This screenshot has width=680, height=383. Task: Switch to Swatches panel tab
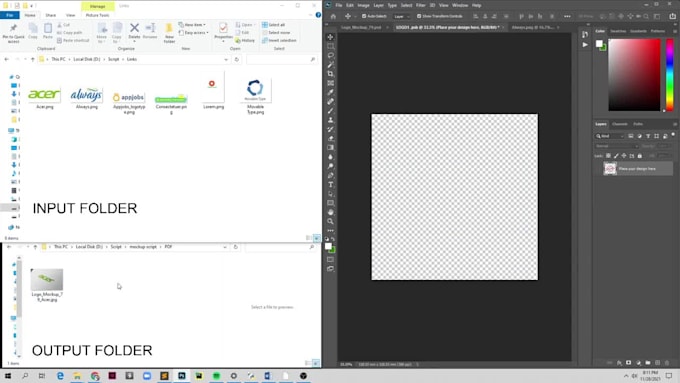(618, 31)
